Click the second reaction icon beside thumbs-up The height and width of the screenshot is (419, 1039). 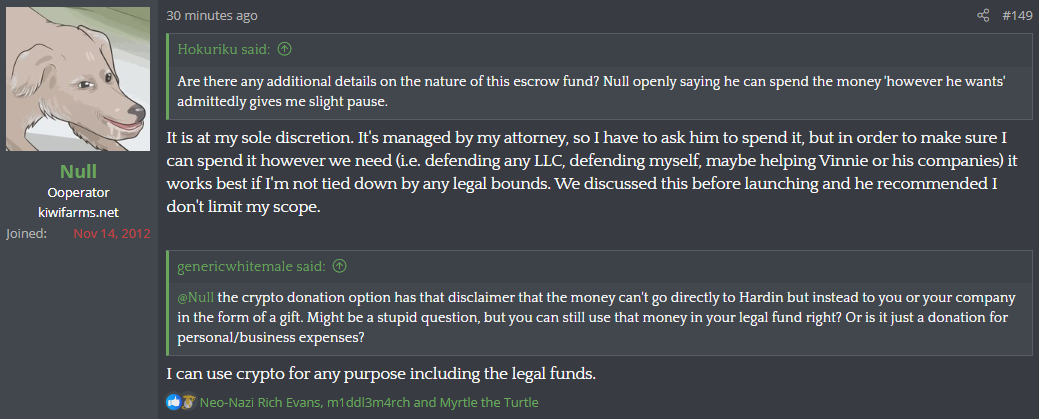pyautogui.click(x=186, y=402)
